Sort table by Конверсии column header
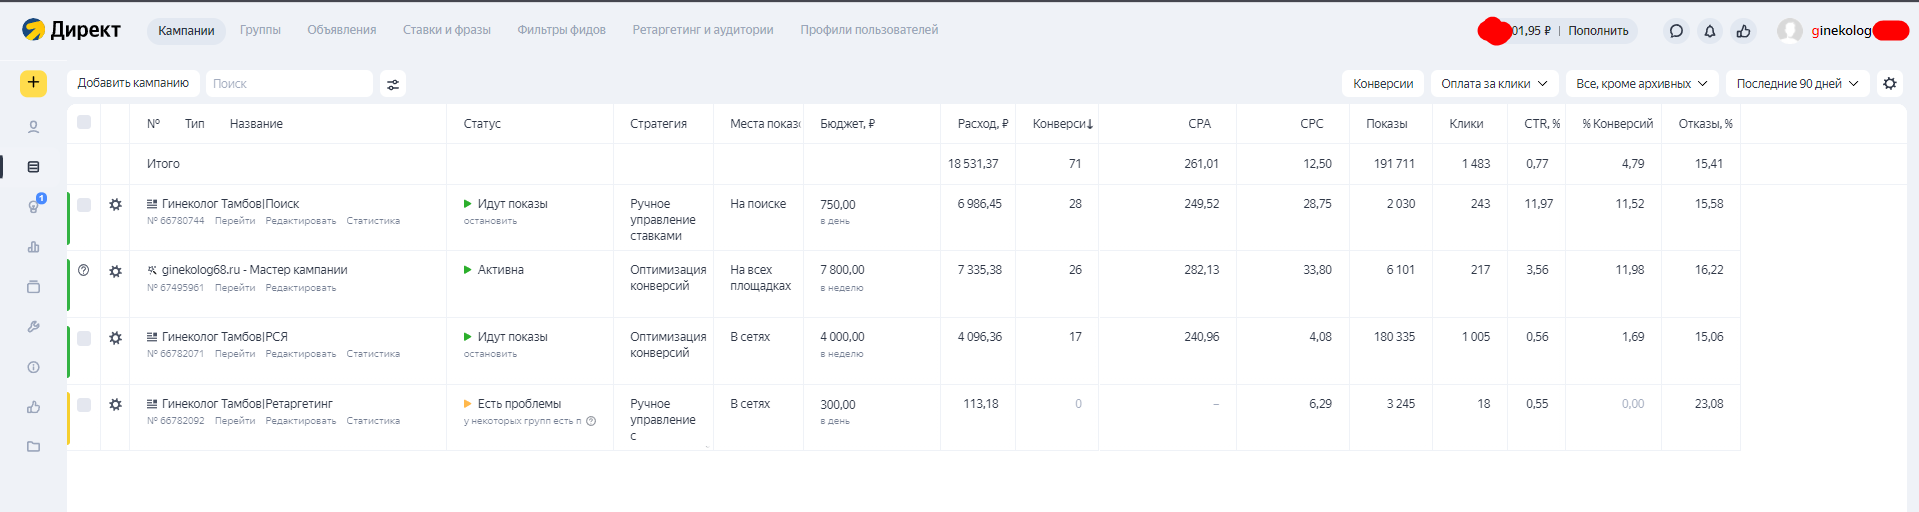This screenshot has height=512, width=1919. [x=1062, y=124]
